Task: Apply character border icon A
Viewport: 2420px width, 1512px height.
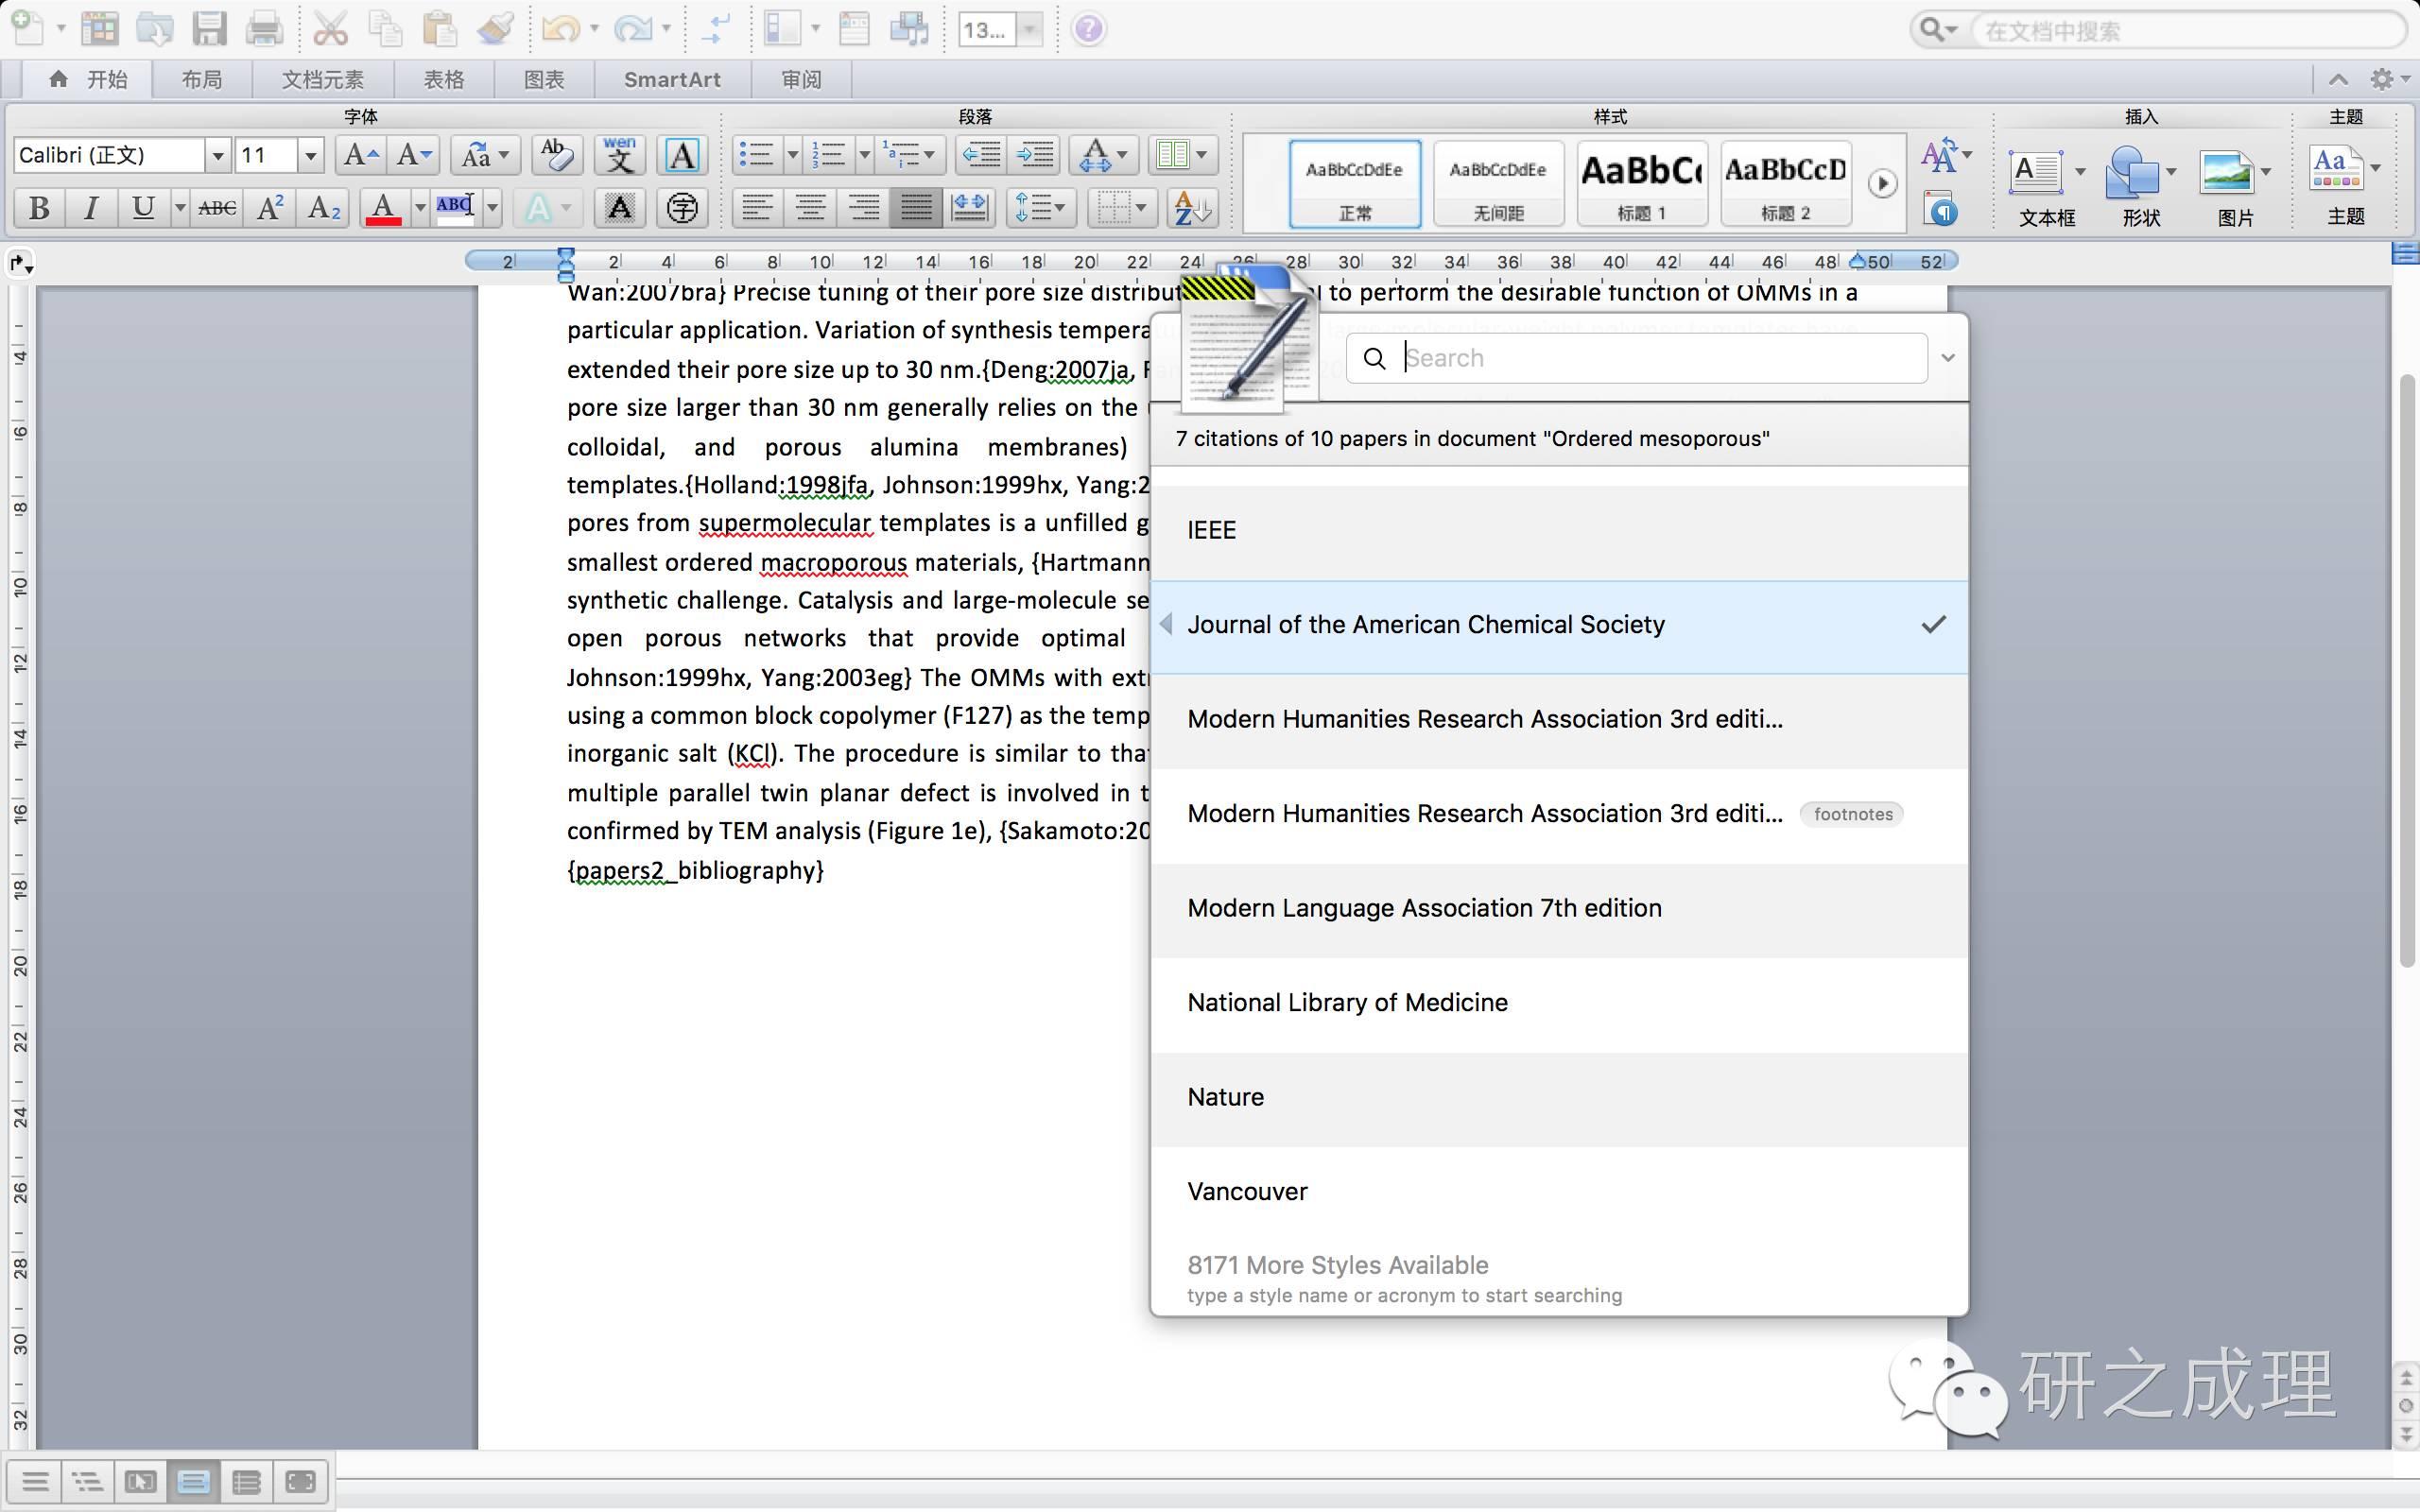Action: click(682, 155)
